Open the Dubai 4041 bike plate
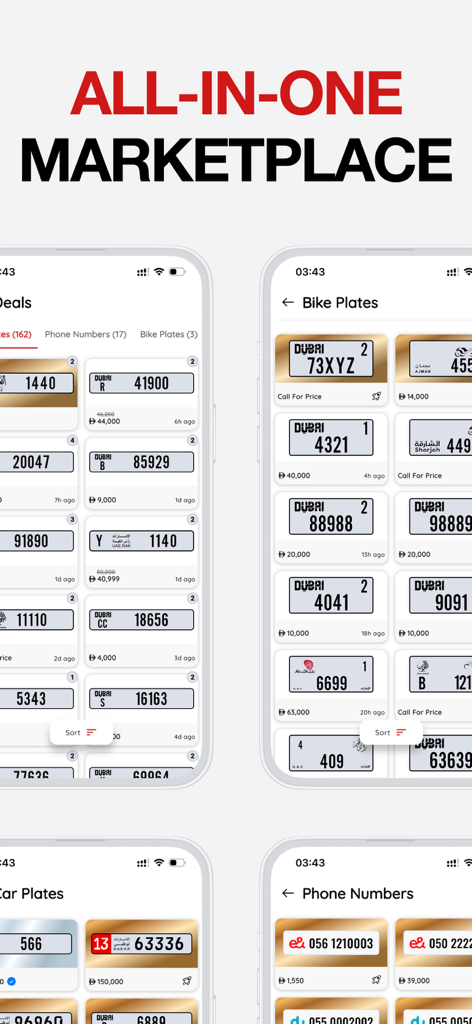 (x=331, y=607)
